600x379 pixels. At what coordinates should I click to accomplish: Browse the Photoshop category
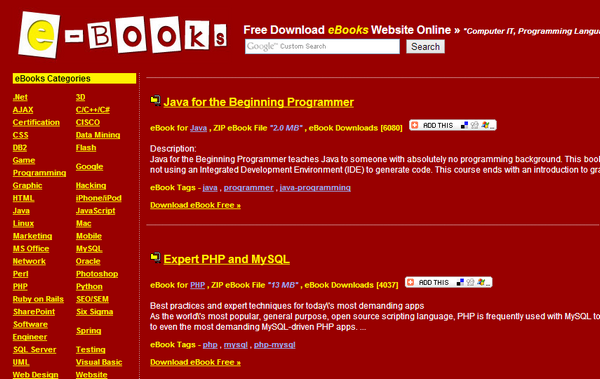[x=97, y=274]
